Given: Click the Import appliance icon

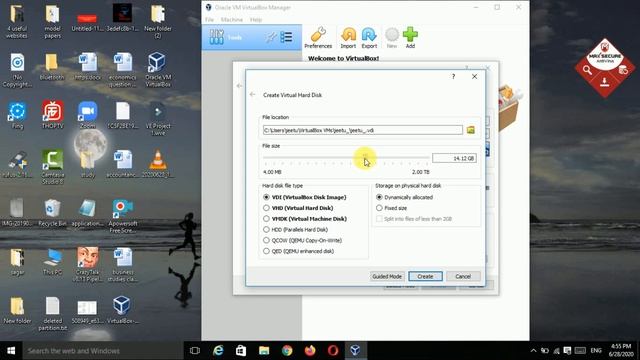Looking at the screenshot, I should 348,38.
